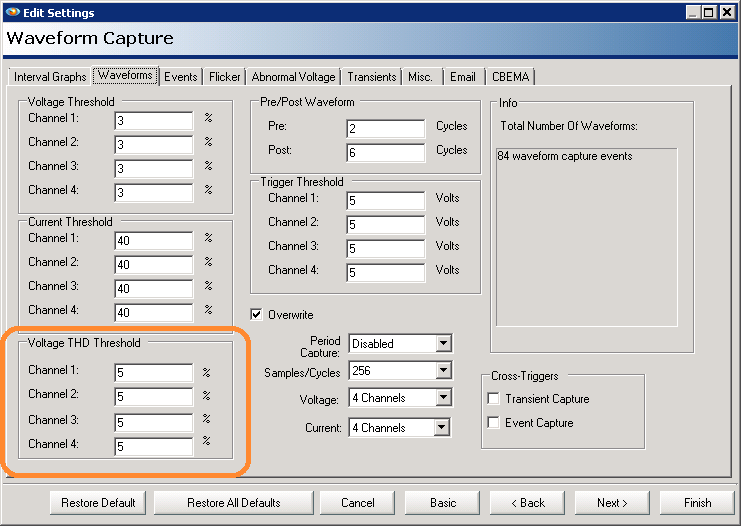Switch to the Misc. tab
Viewport: 741px width, 526px height.
pos(420,77)
